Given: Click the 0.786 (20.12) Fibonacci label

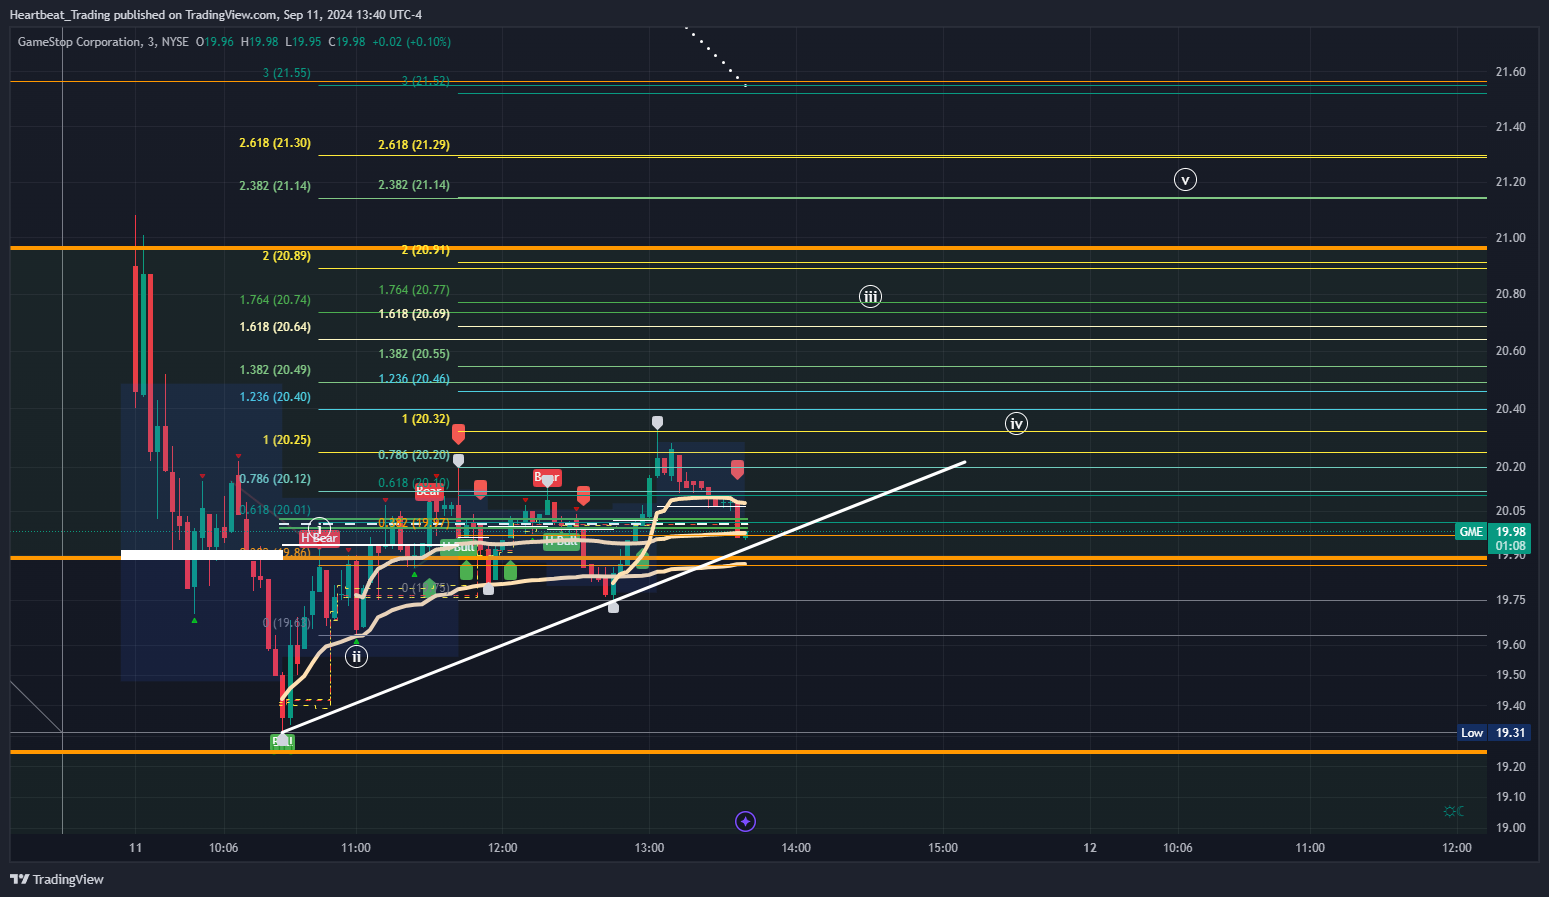Looking at the screenshot, I should click(x=275, y=479).
